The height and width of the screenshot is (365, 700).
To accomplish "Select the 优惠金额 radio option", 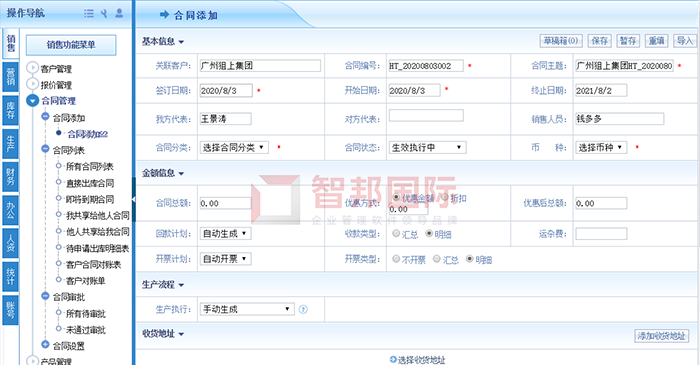I will [x=396, y=197].
